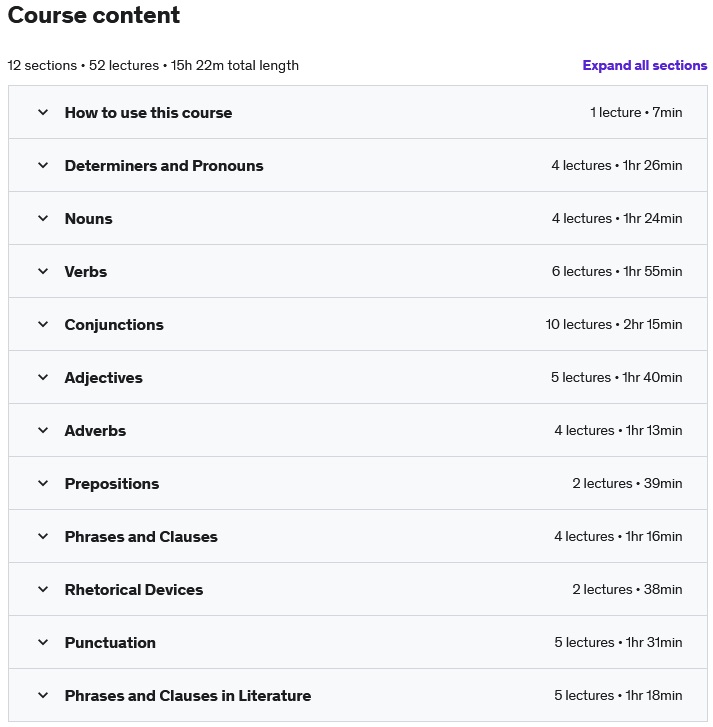The image size is (713, 727).
Task: Click How to use this course title
Action: [x=148, y=113]
